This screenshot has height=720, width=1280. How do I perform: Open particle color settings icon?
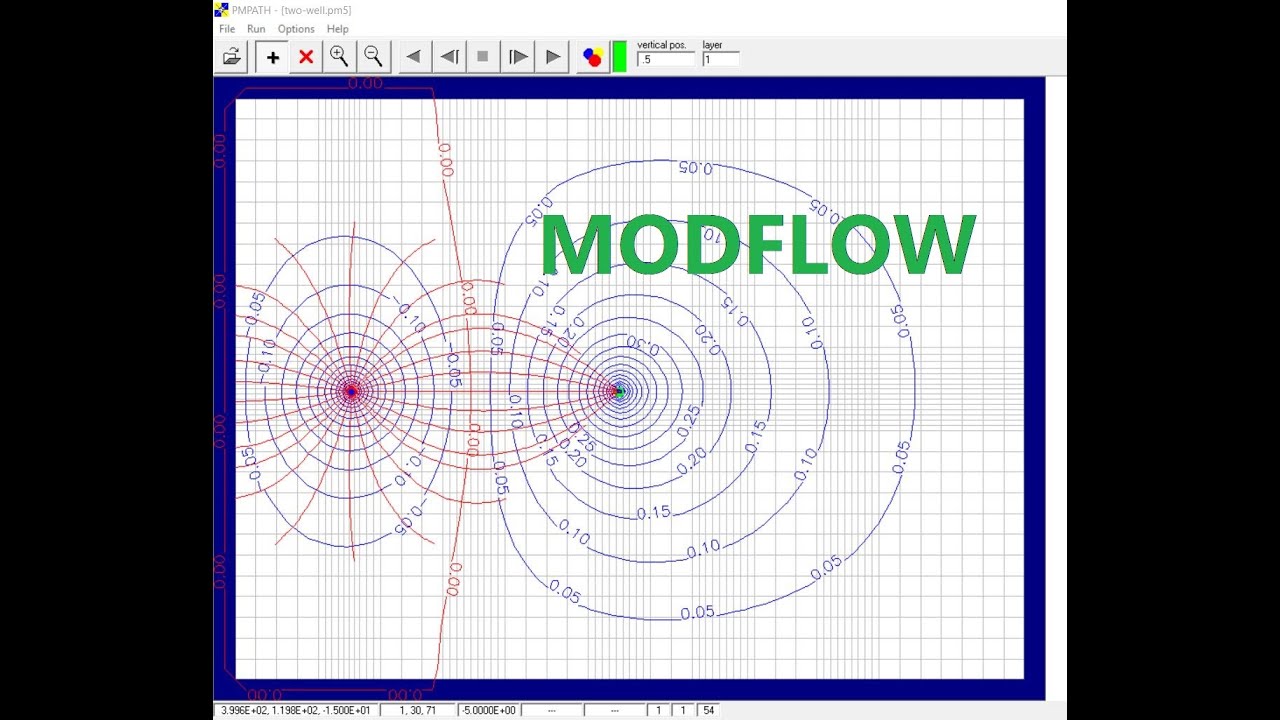[x=593, y=57]
